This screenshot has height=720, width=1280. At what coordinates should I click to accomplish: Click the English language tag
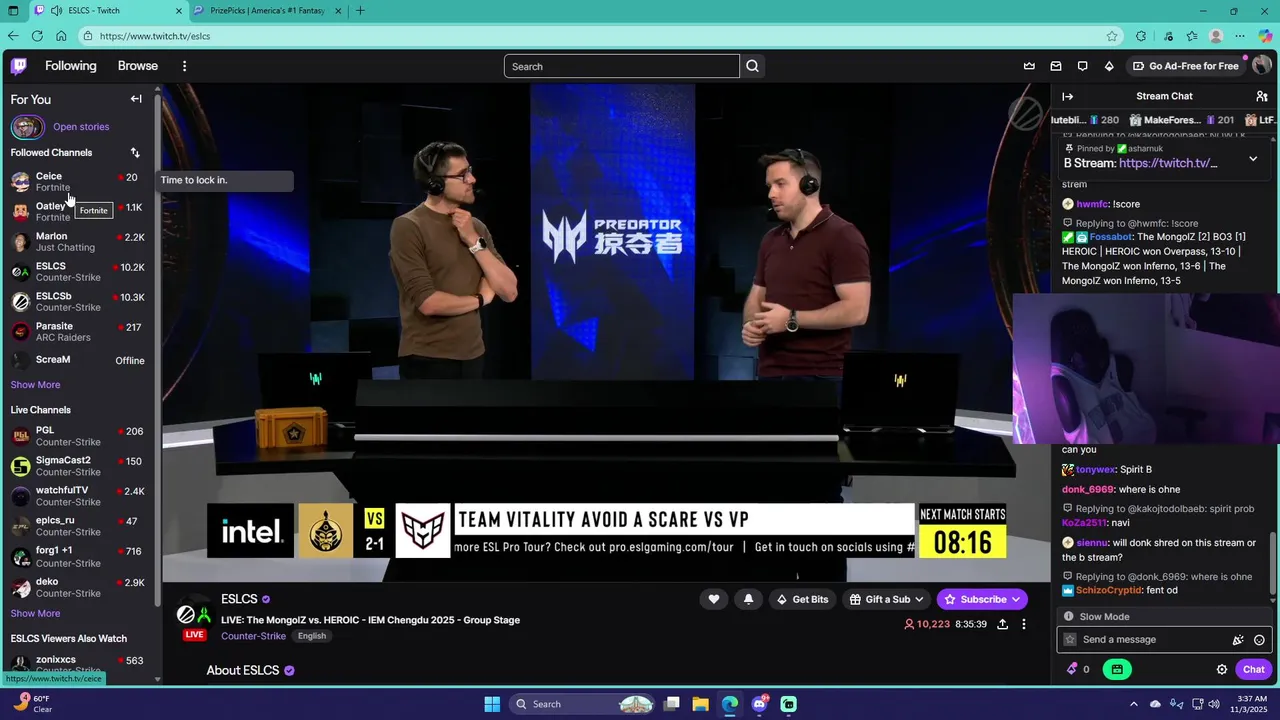pos(311,636)
